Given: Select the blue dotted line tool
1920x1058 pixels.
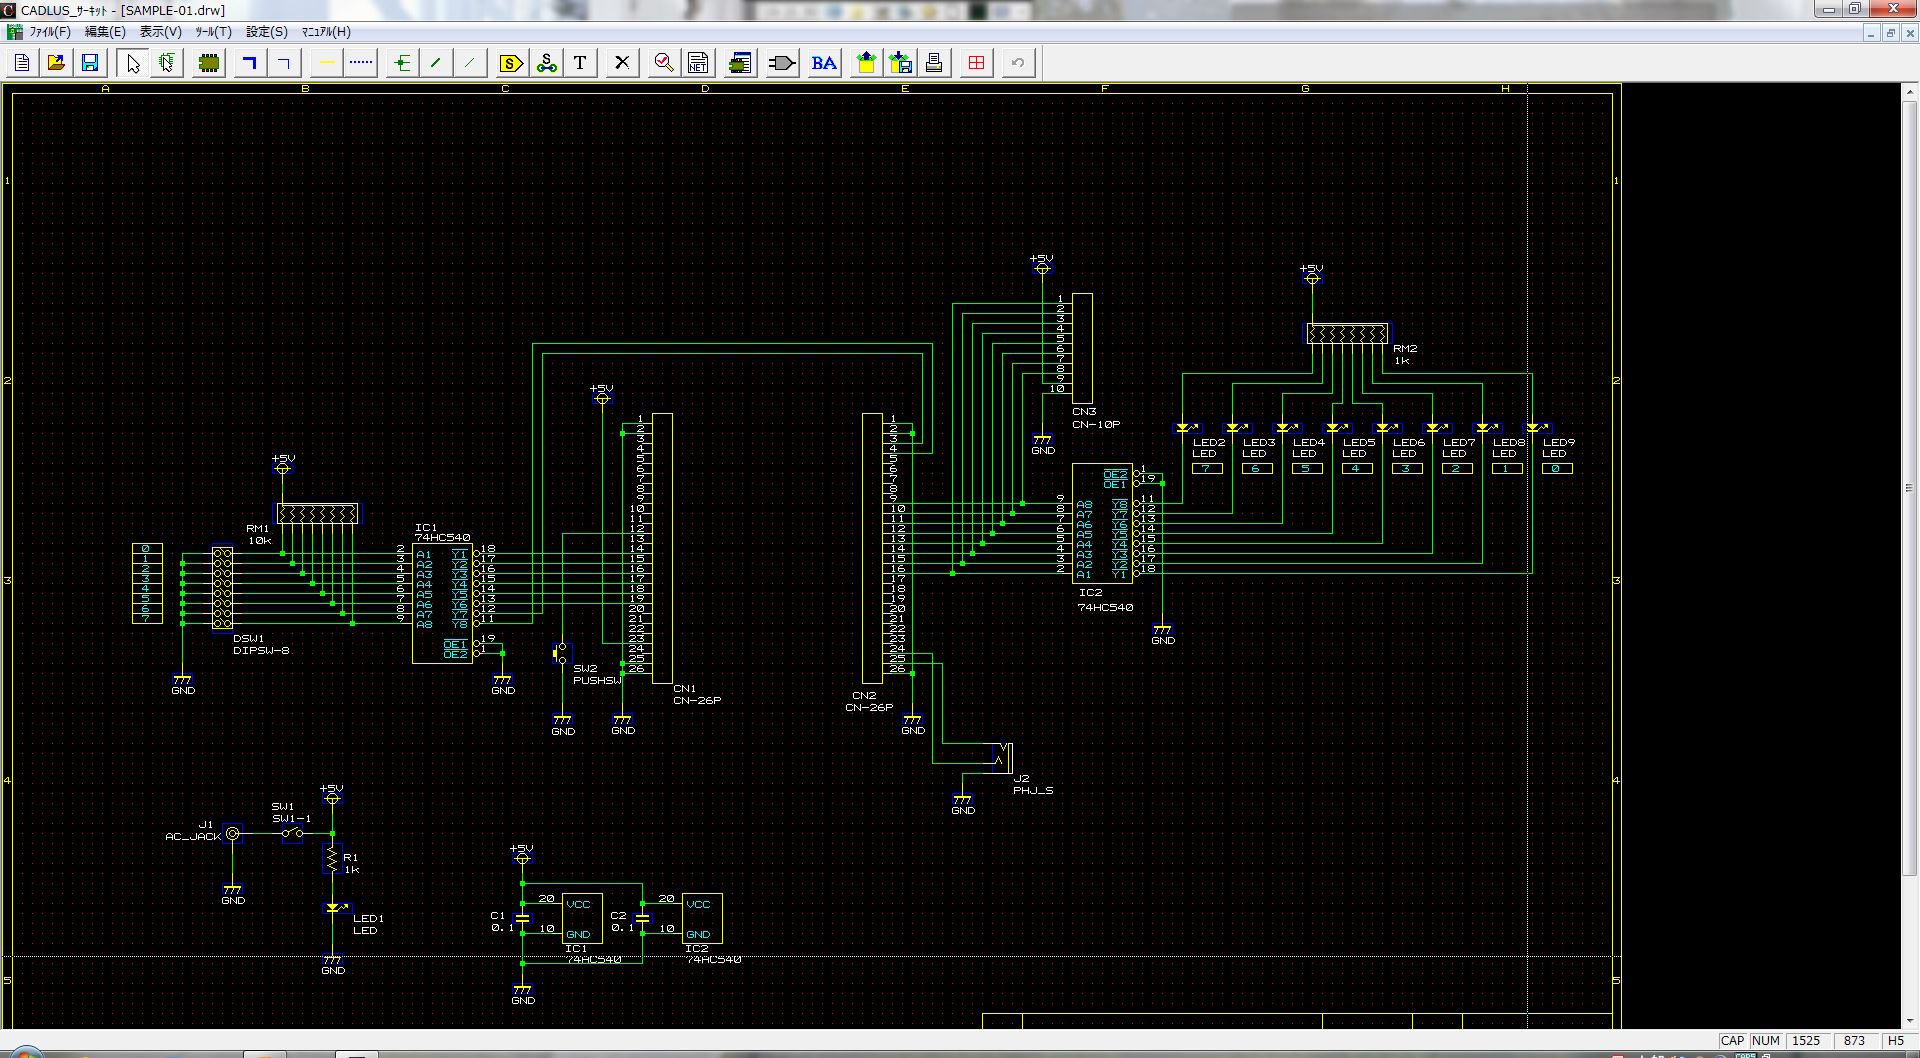Looking at the screenshot, I should click(x=361, y=63).
